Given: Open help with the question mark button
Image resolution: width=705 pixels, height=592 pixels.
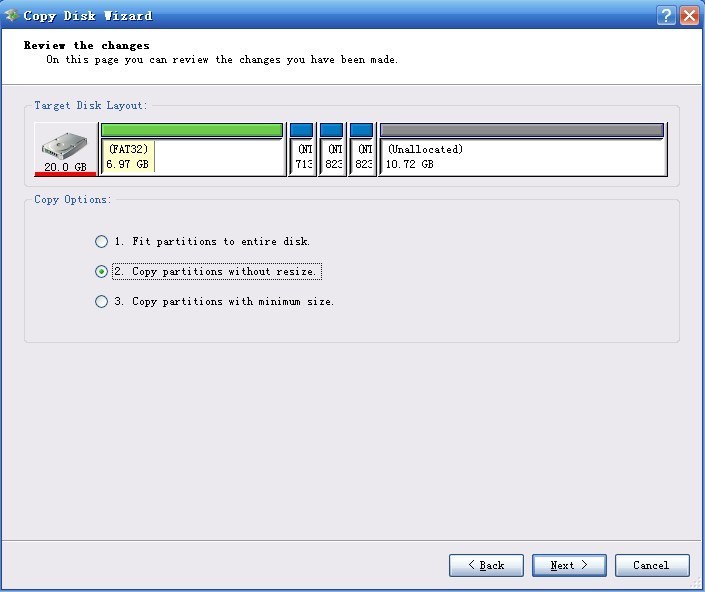Looking at the screenshot, I should (666, 15).
